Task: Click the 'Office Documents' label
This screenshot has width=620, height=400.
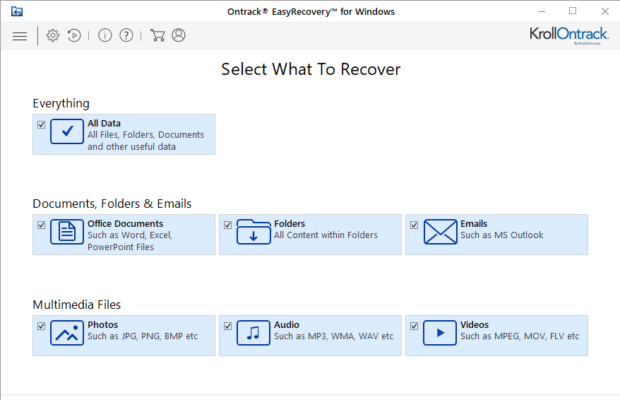Action: (125, 224)
